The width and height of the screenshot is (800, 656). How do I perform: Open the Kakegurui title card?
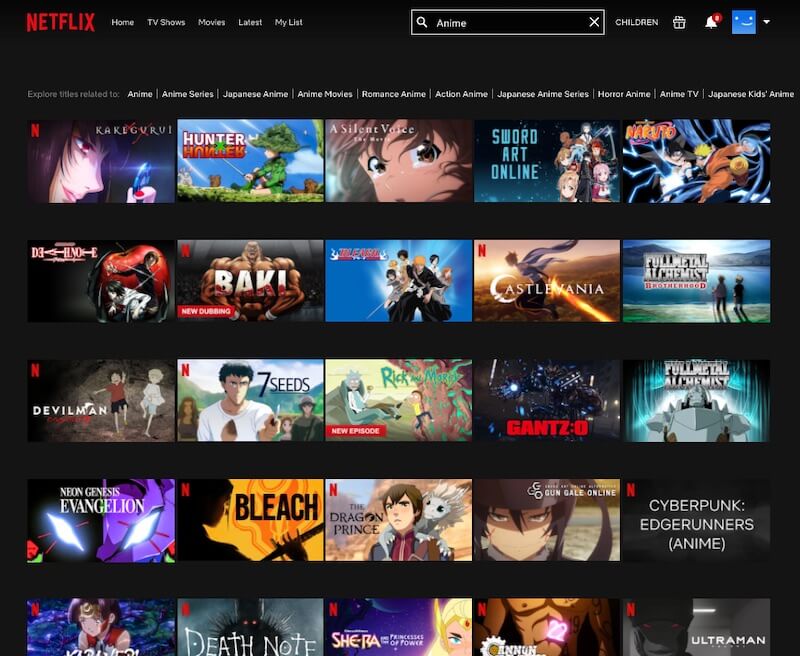101,161
